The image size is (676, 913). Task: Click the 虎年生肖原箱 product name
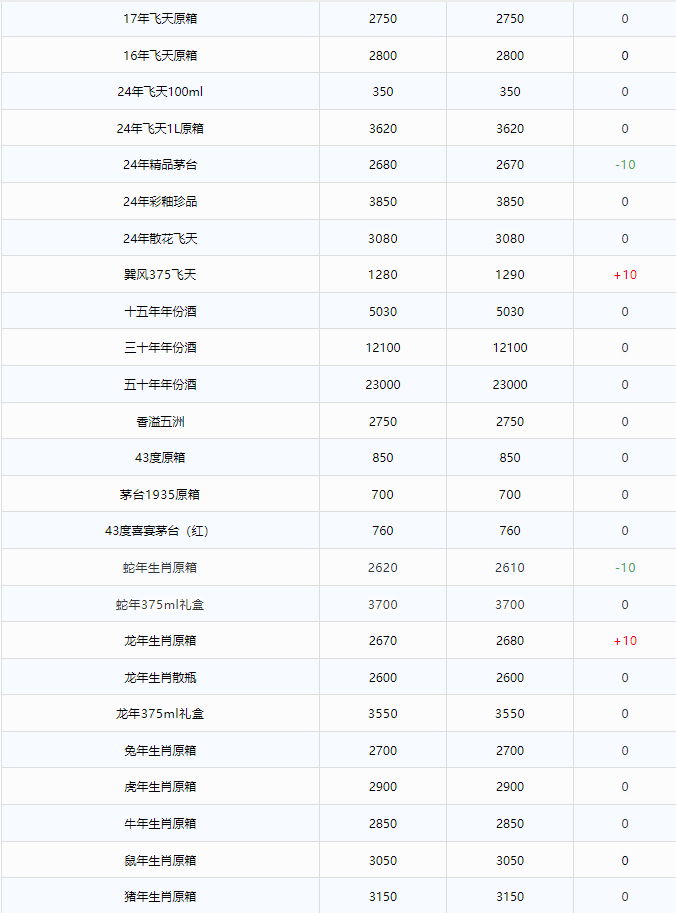[x=160, y=787]
